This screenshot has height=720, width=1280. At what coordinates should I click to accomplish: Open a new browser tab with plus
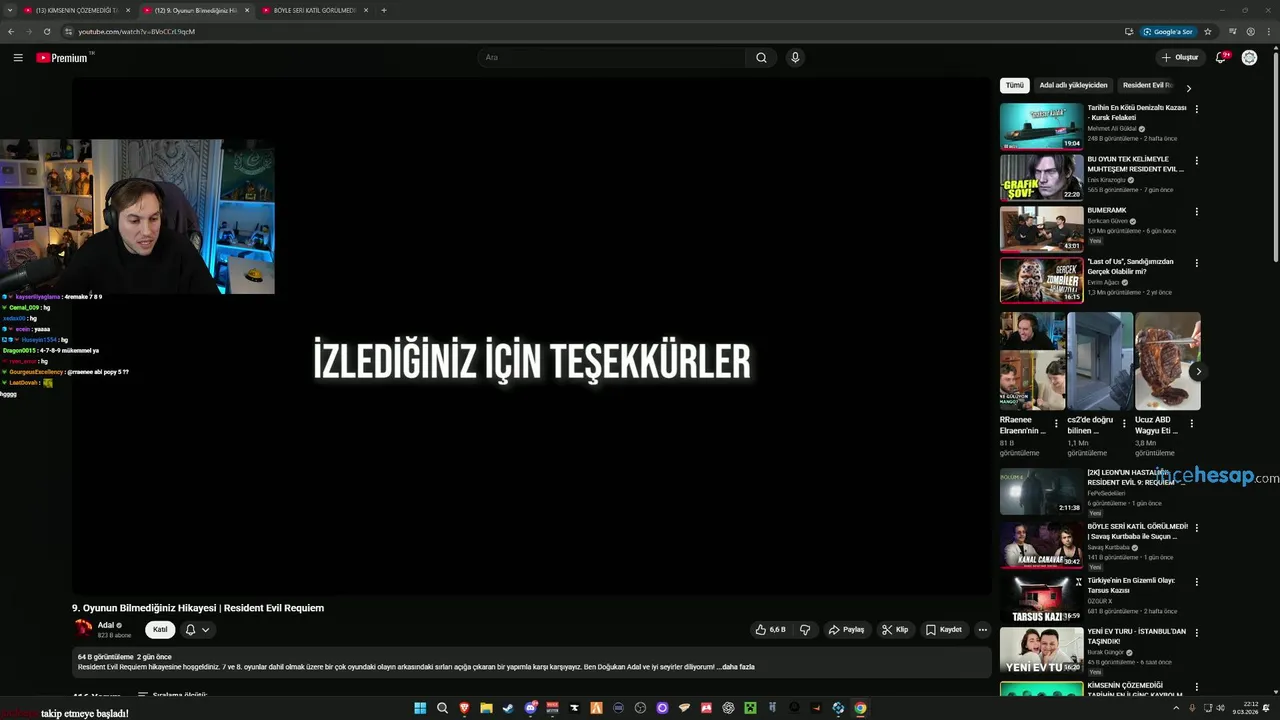(384, 10)
